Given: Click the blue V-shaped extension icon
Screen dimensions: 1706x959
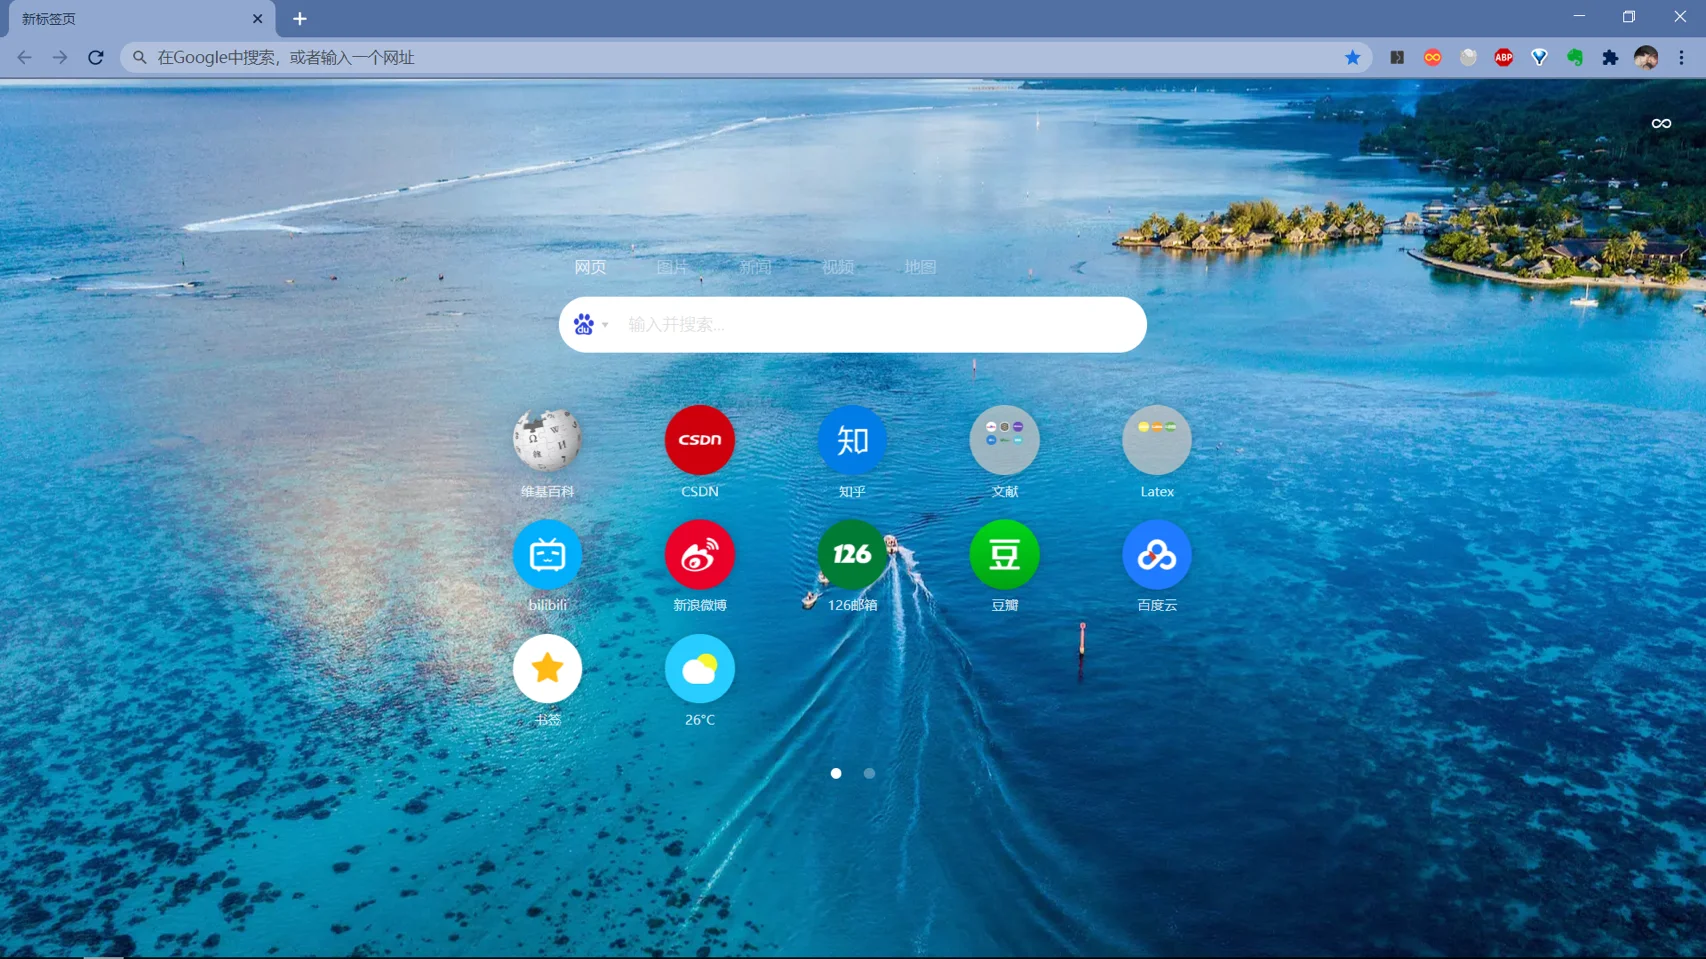Looking at the screenshot, I should tap(1539, 57).
